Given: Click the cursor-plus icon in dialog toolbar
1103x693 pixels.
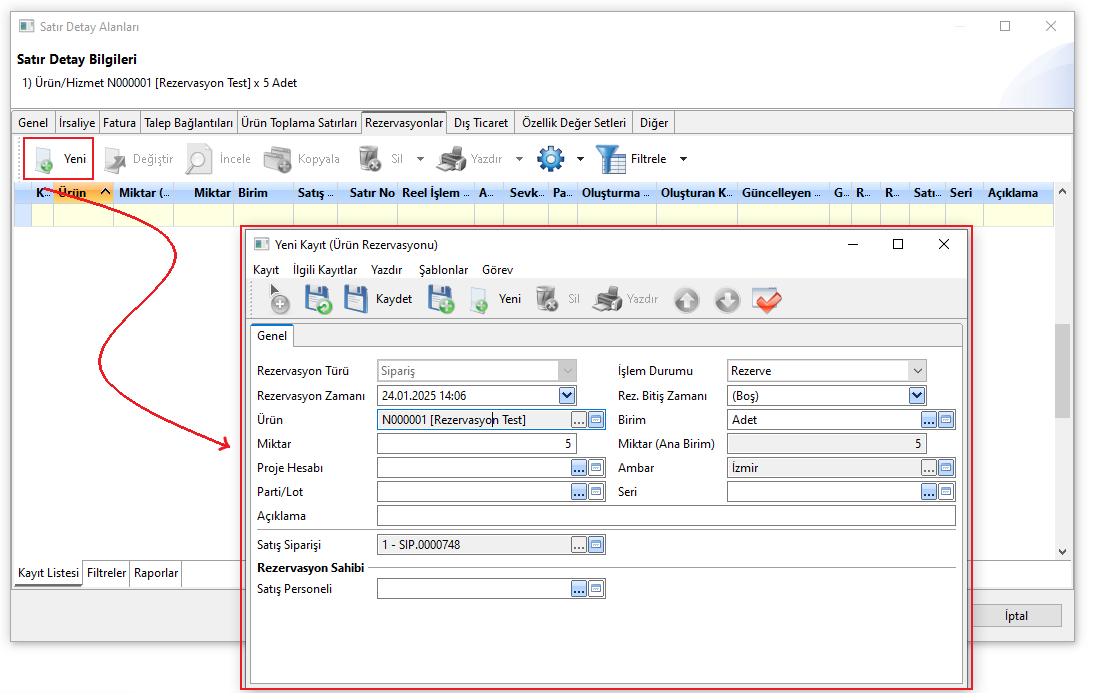Looking at the screenshot, I should point(278,299).
